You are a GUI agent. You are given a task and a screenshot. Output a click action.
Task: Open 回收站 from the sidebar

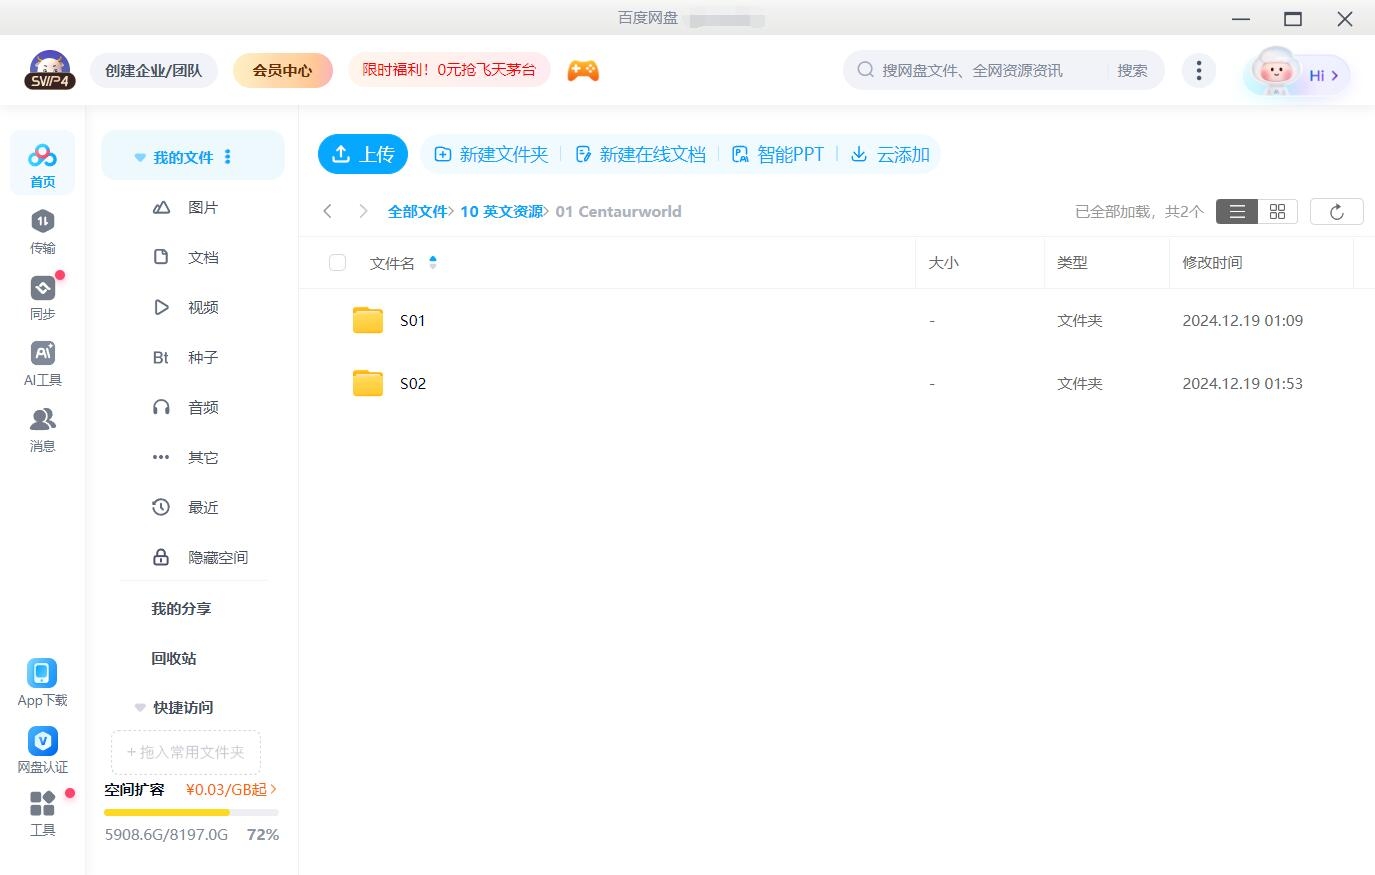[x=172, y=658]
